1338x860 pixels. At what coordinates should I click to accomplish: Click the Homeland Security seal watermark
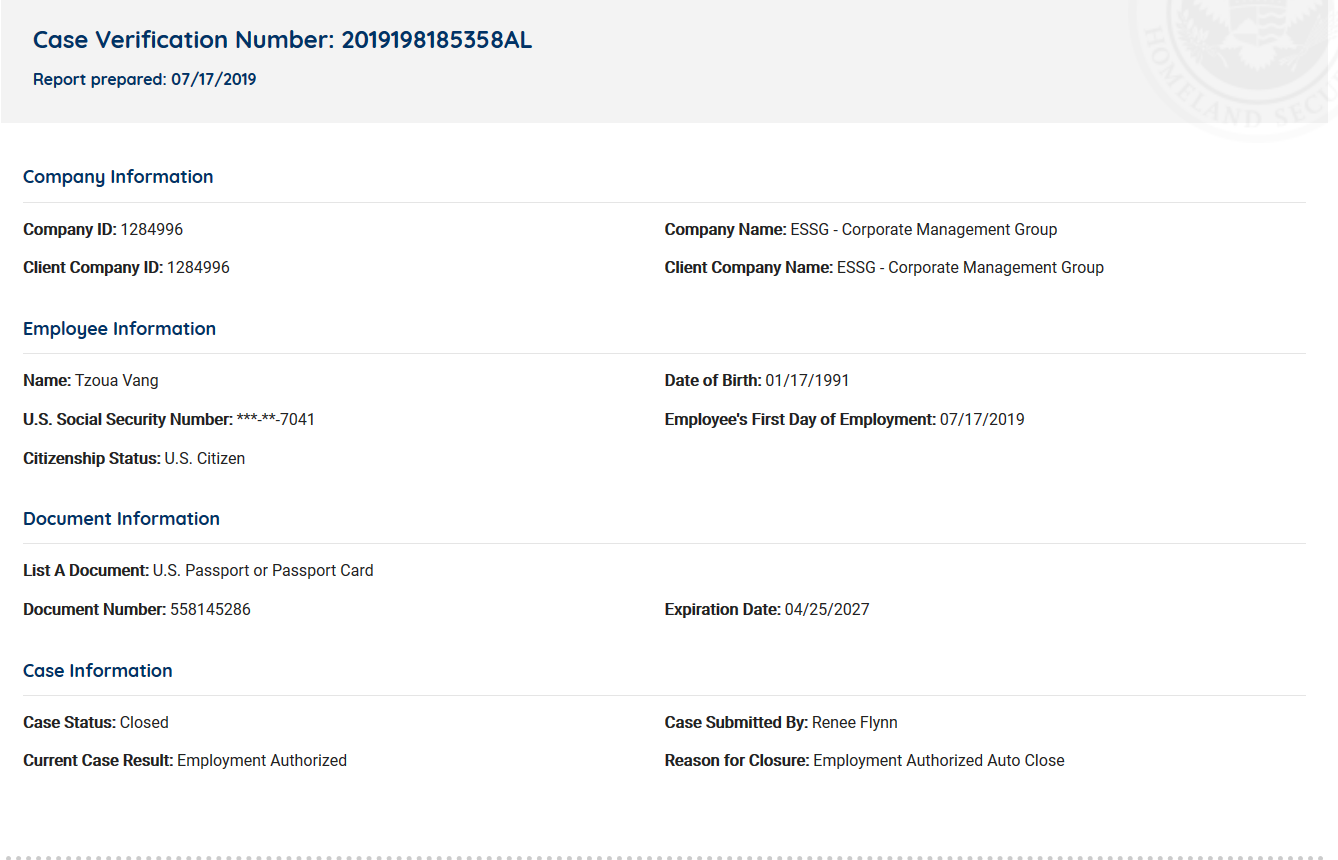tap(1250, 60)
